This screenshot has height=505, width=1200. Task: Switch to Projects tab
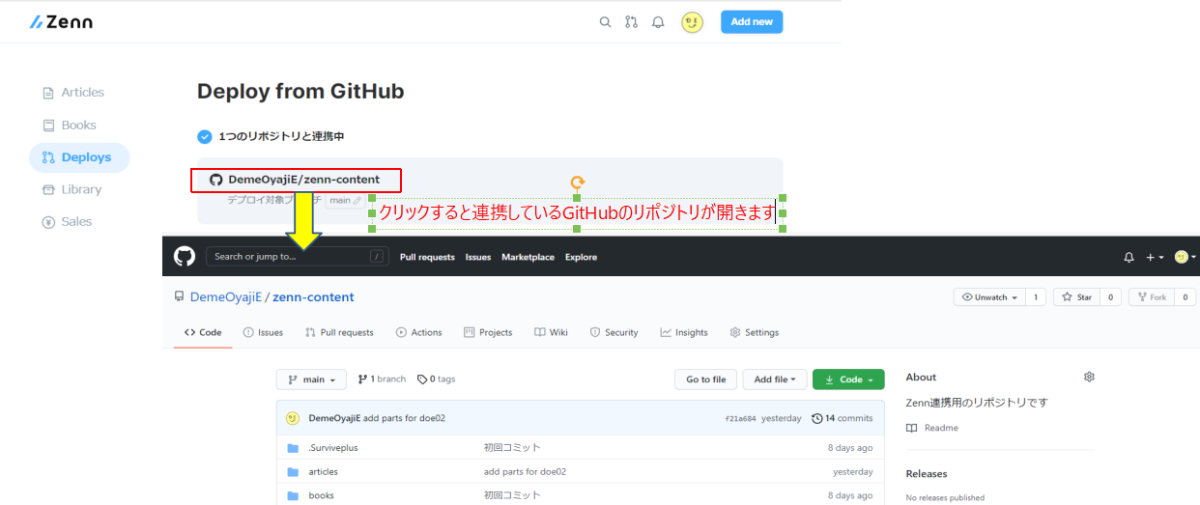click(487, 332)
